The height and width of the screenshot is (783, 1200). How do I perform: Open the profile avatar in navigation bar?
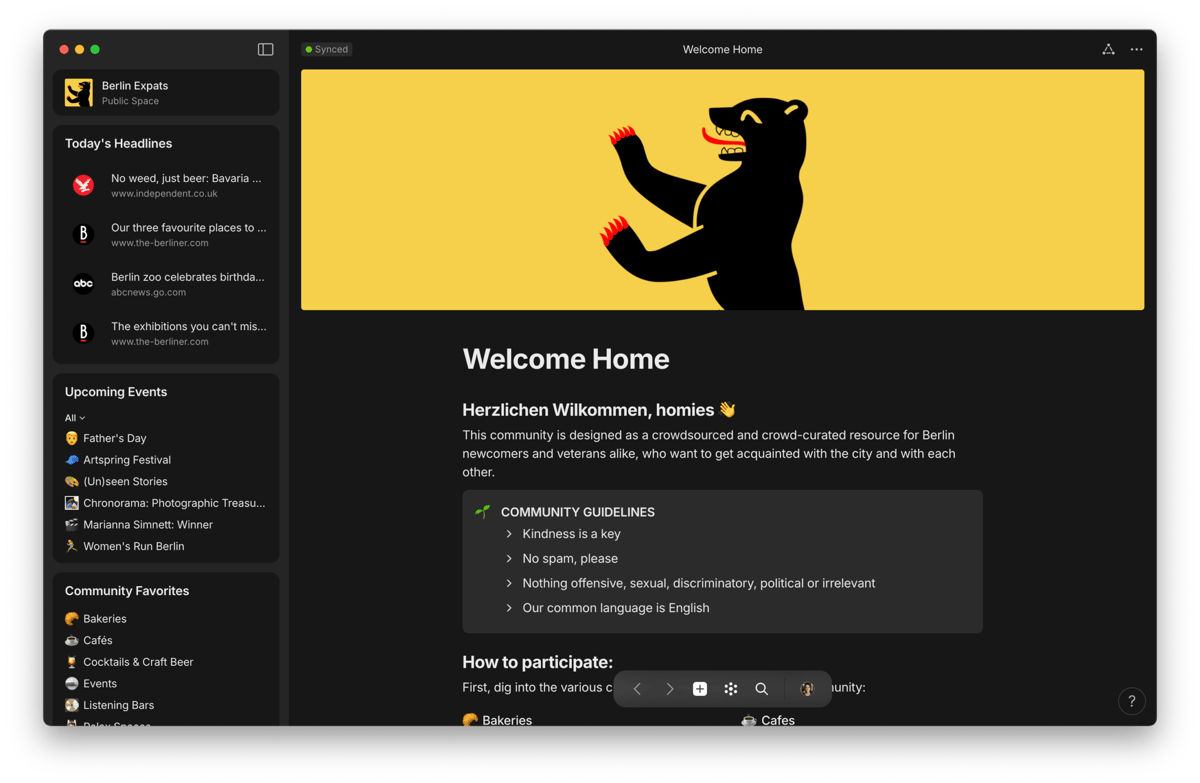coord(806,689)
